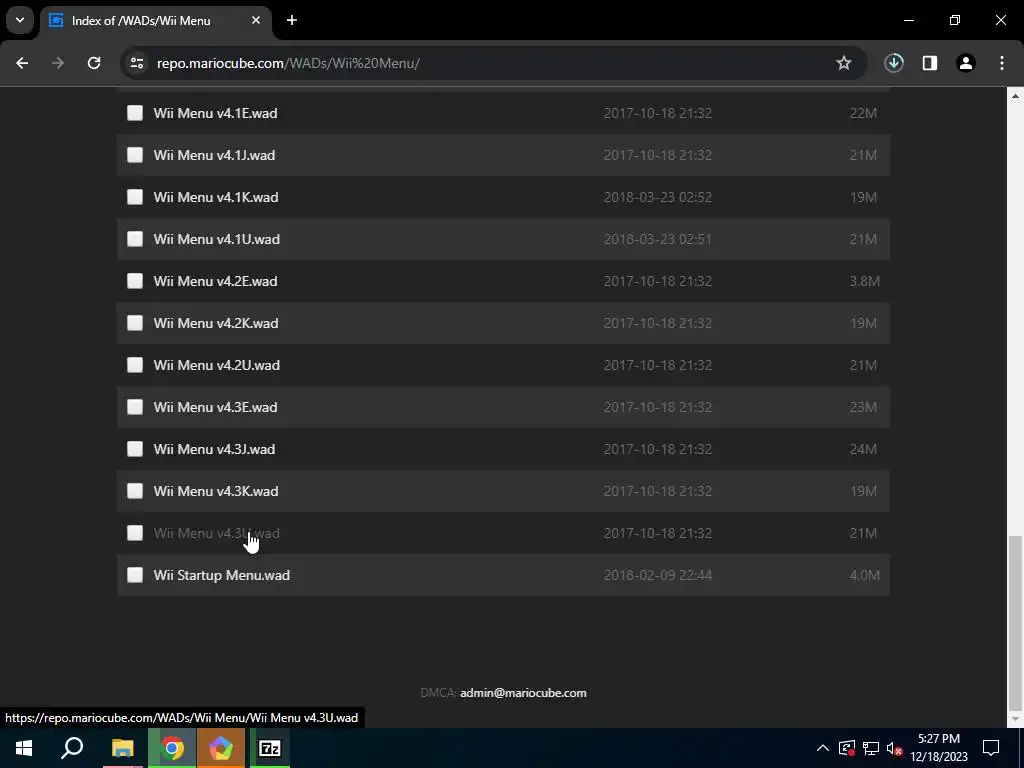
Task: Open File Explorer from taskbar
Action: (x=122, y=748)
